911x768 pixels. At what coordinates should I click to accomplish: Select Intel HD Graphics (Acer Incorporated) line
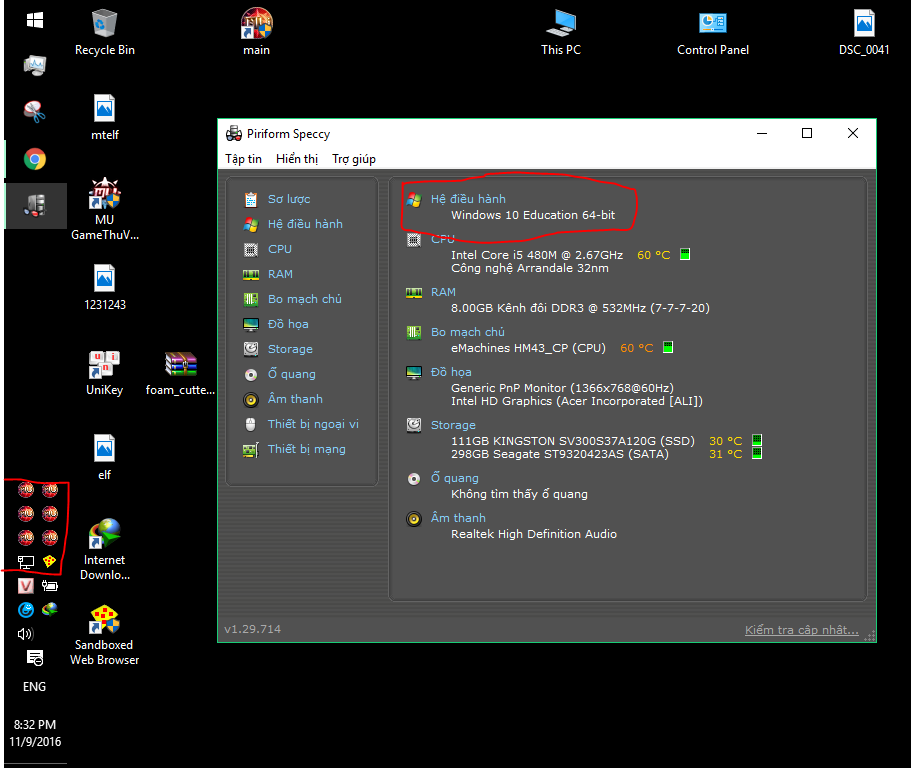coord(576,401)
